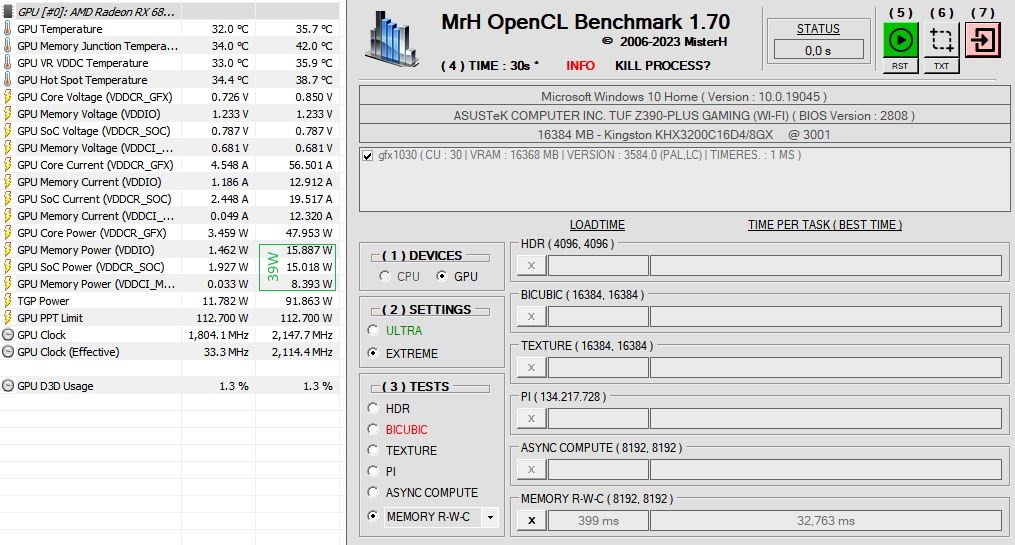Select the GPU Clock value 2,147.7 MHz
This screenshot has width=1015, height=545.
click(302, 335)
